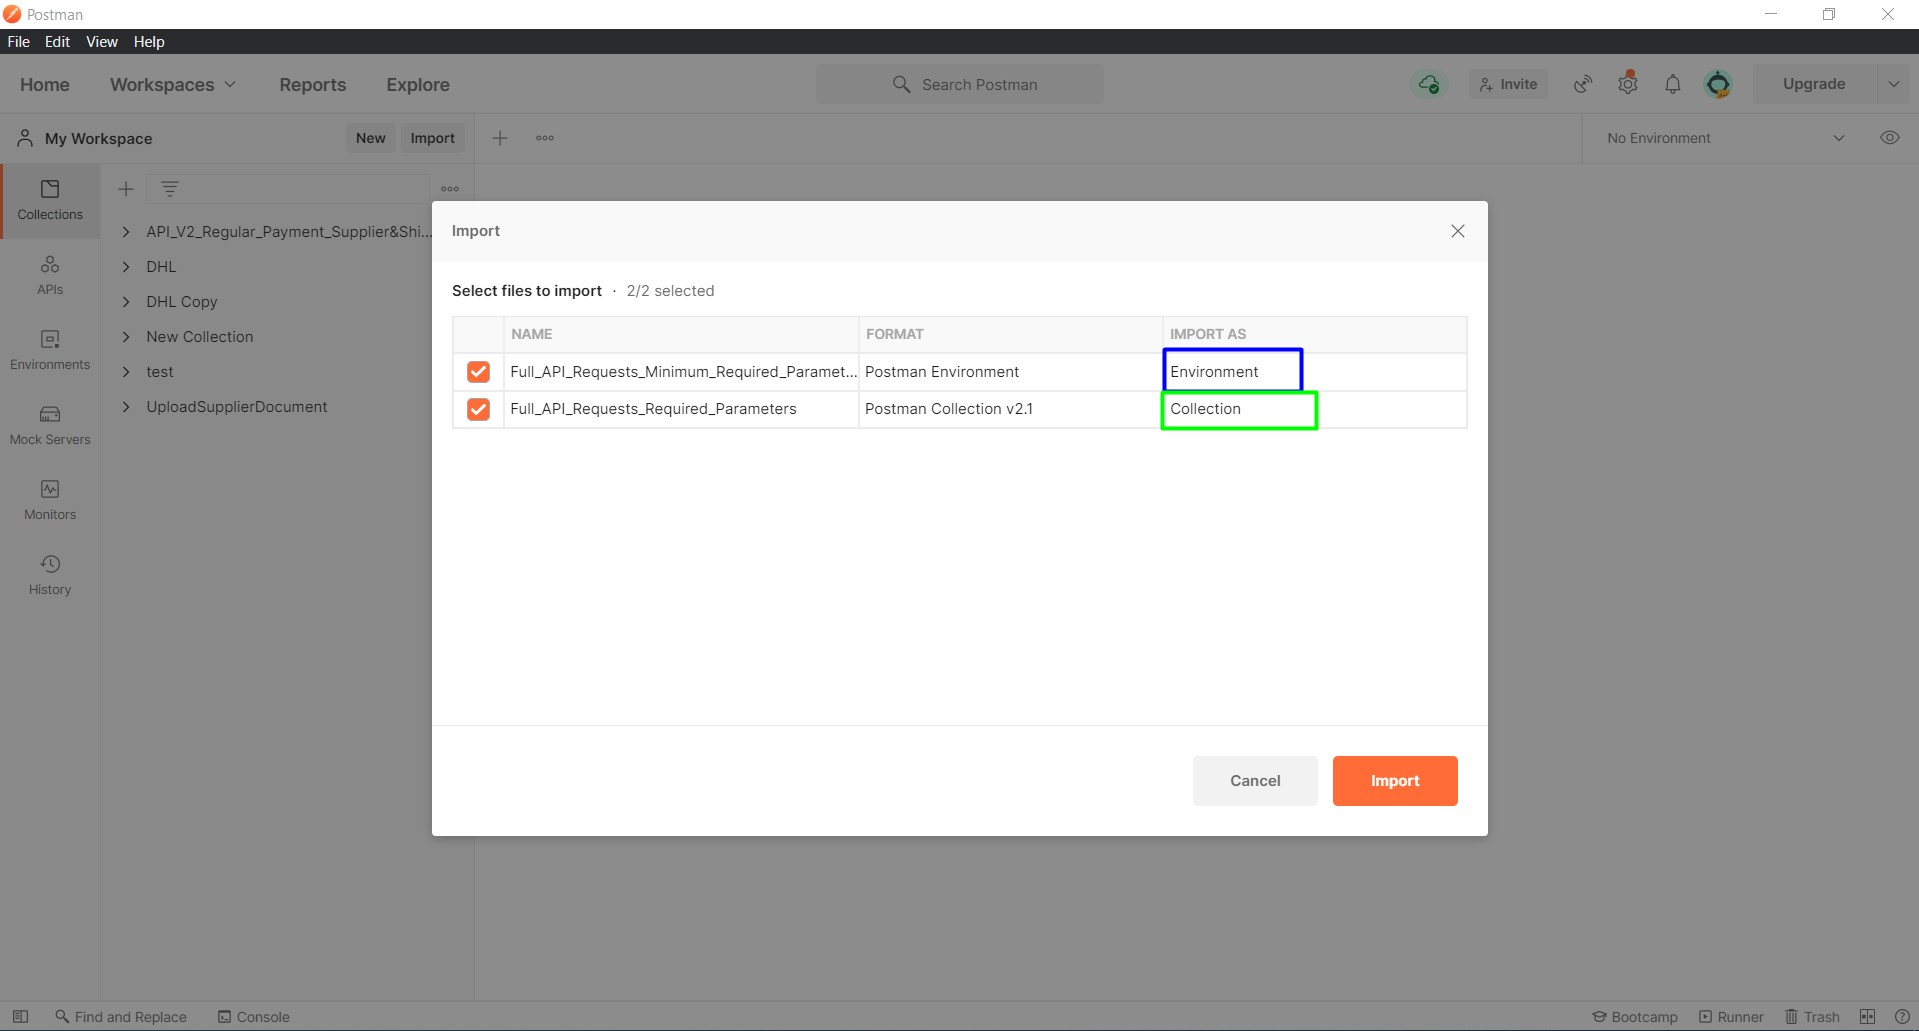The image size is (1919, 1031).
Task: Open the Upgrade options dropdown arrow
Action: tap(1893, 85)
